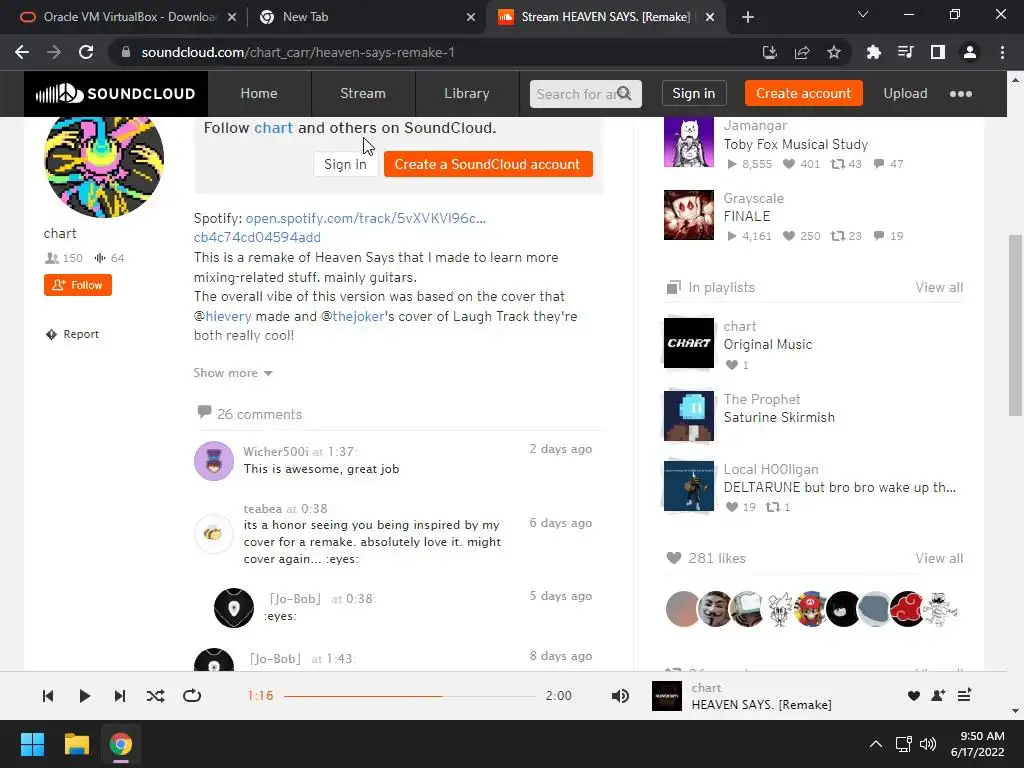Open teabea's commenter avatar
This screenshot has width=1024, height=768.
pos(214,534)
